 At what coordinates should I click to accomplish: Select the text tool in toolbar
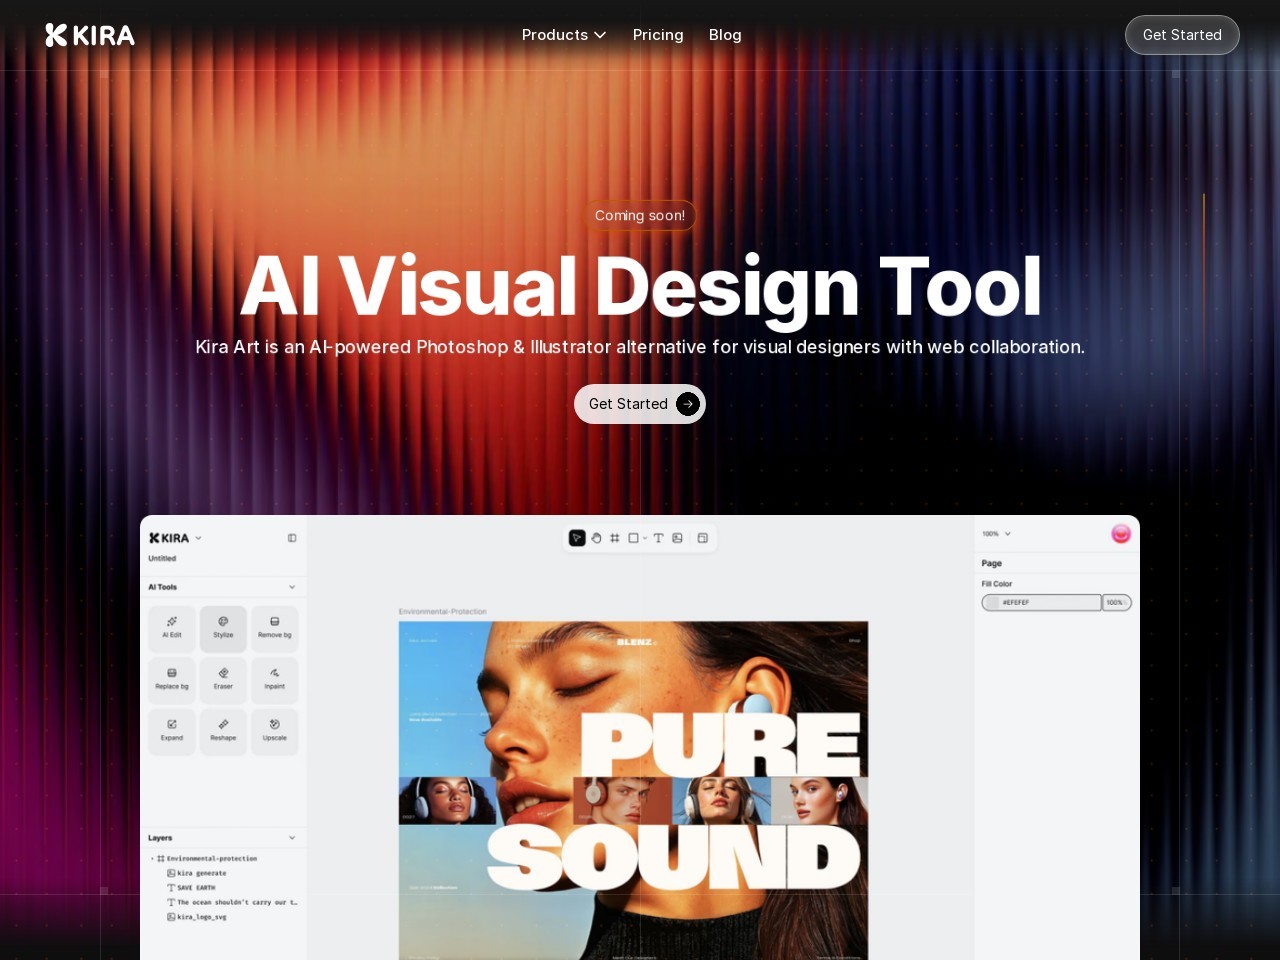658,538
